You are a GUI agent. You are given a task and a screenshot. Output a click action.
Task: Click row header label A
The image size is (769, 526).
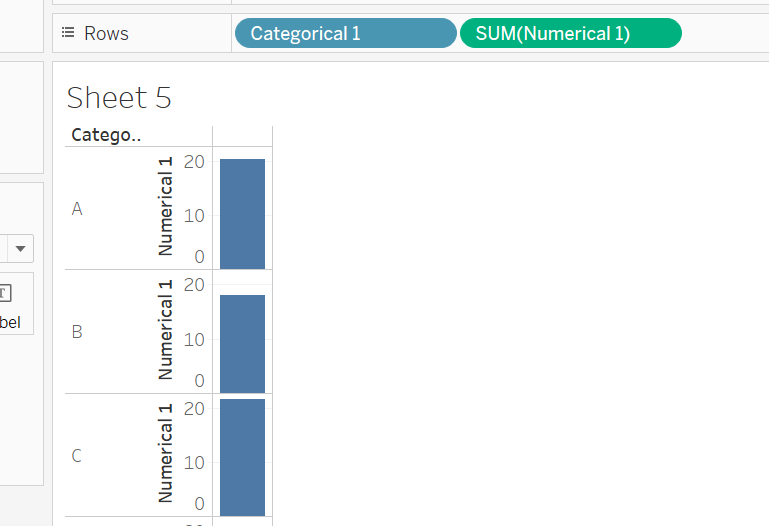tap(77, 209)
